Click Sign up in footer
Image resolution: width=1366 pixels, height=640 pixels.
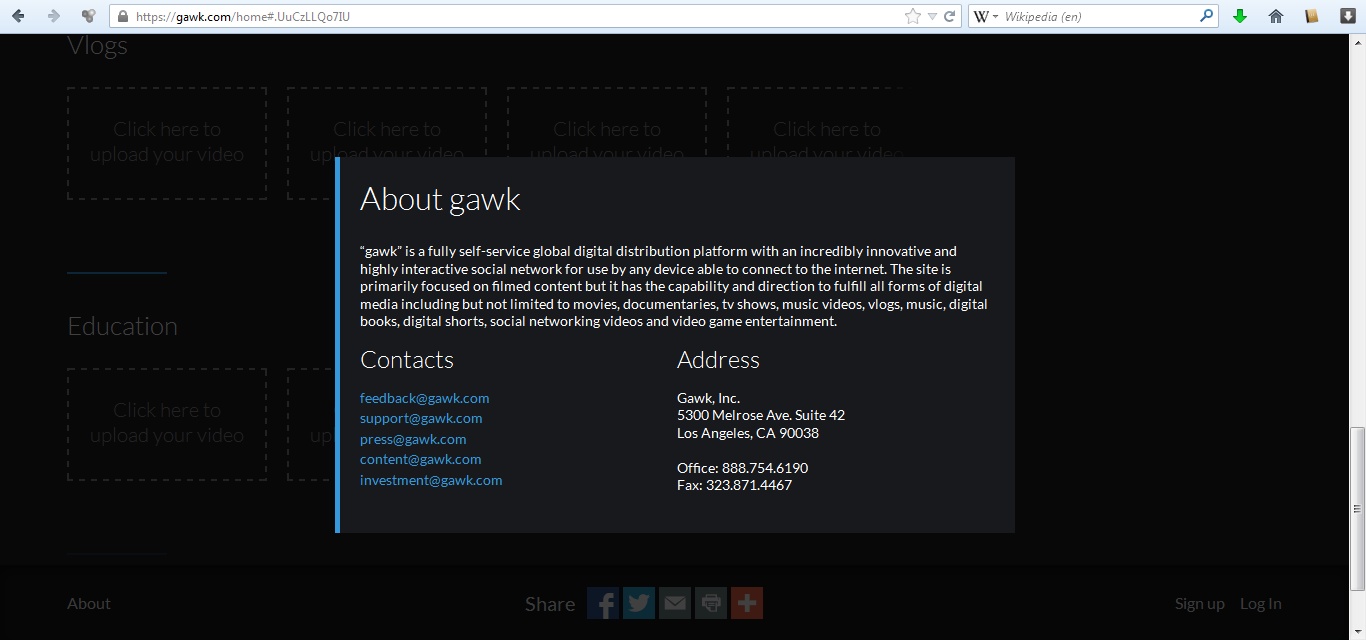(x=1199, y=603)
